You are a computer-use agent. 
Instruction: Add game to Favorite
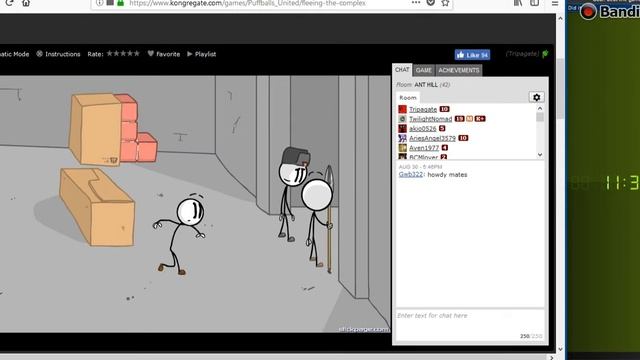click(164, 54)
